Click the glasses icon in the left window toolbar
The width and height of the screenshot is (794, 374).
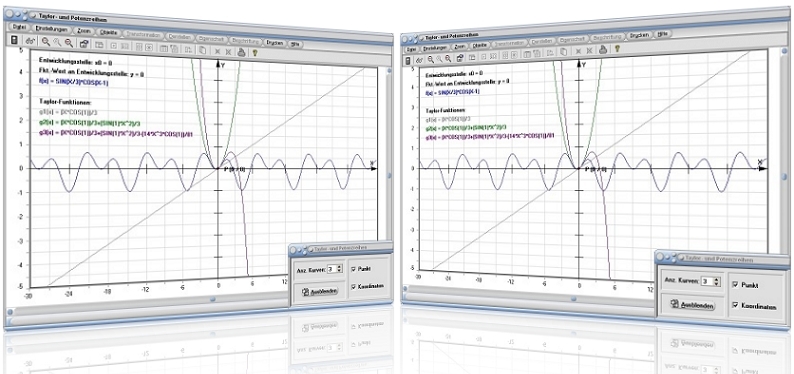coord(30,41)
